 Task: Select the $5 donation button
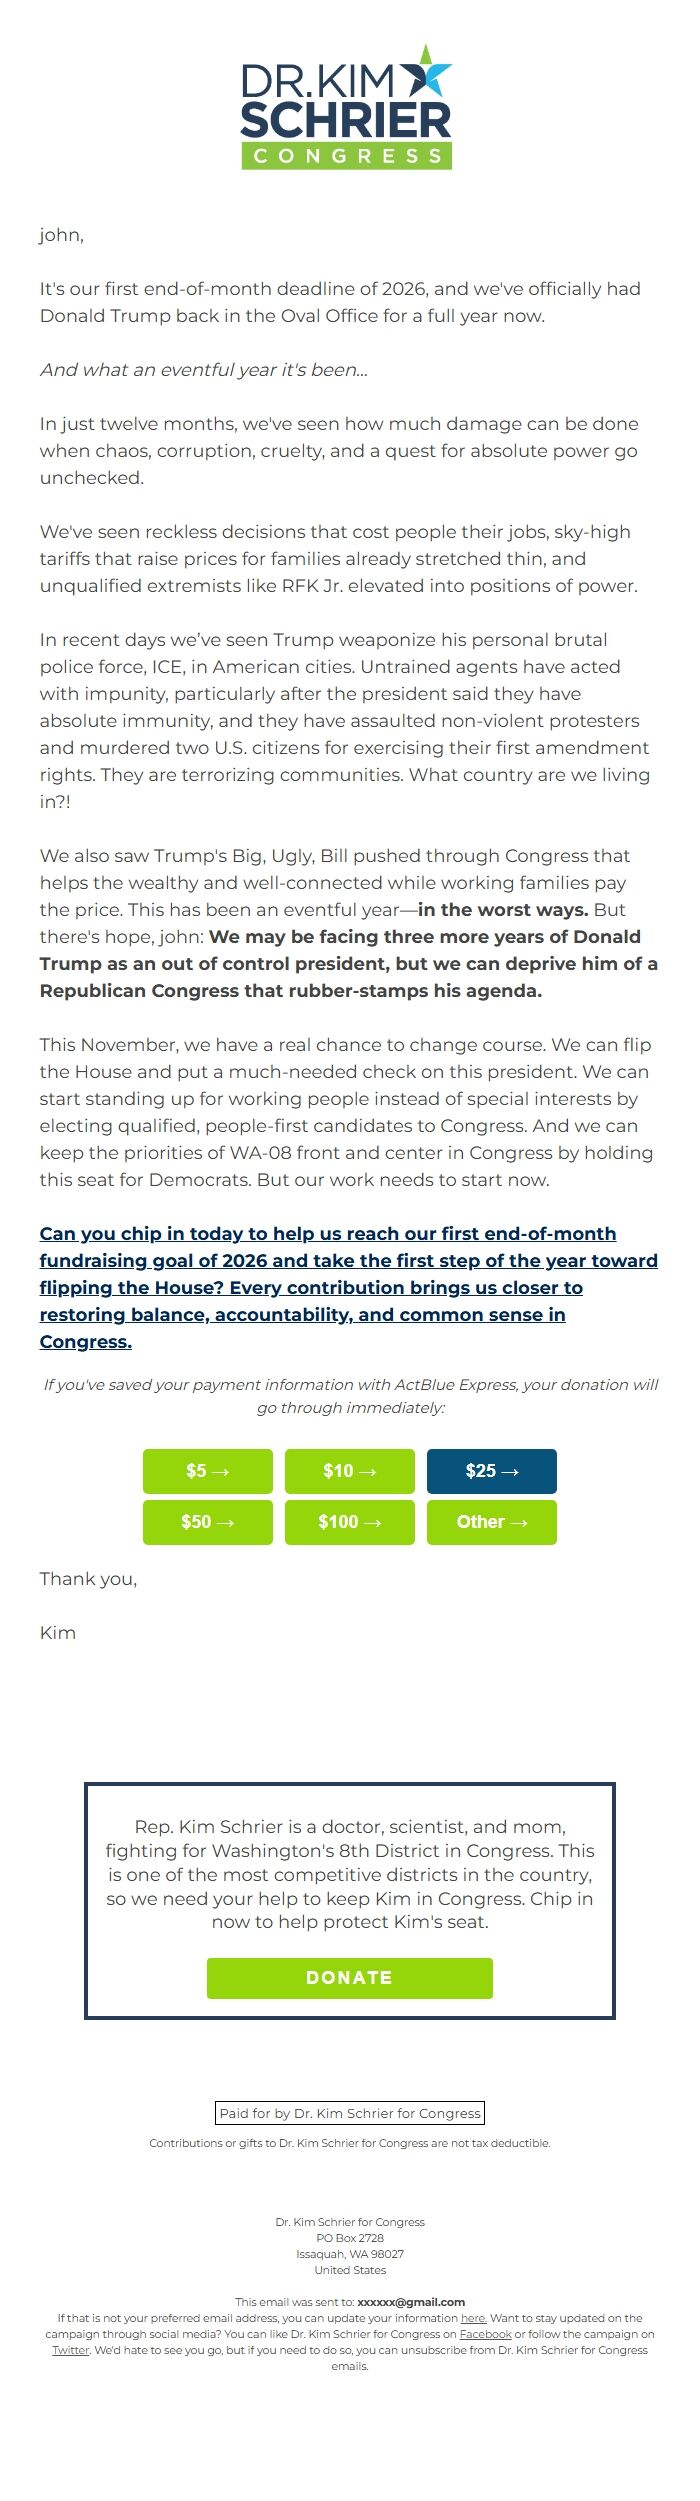207,1470
